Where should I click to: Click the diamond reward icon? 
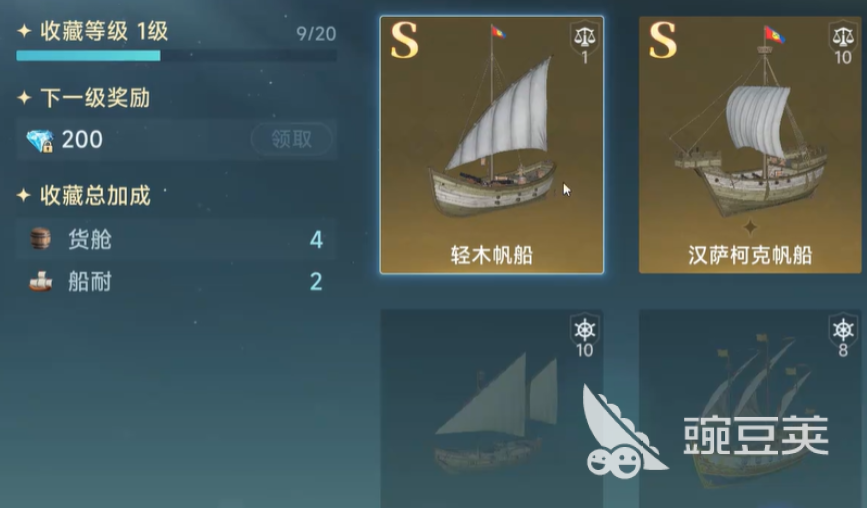[40, 140]
